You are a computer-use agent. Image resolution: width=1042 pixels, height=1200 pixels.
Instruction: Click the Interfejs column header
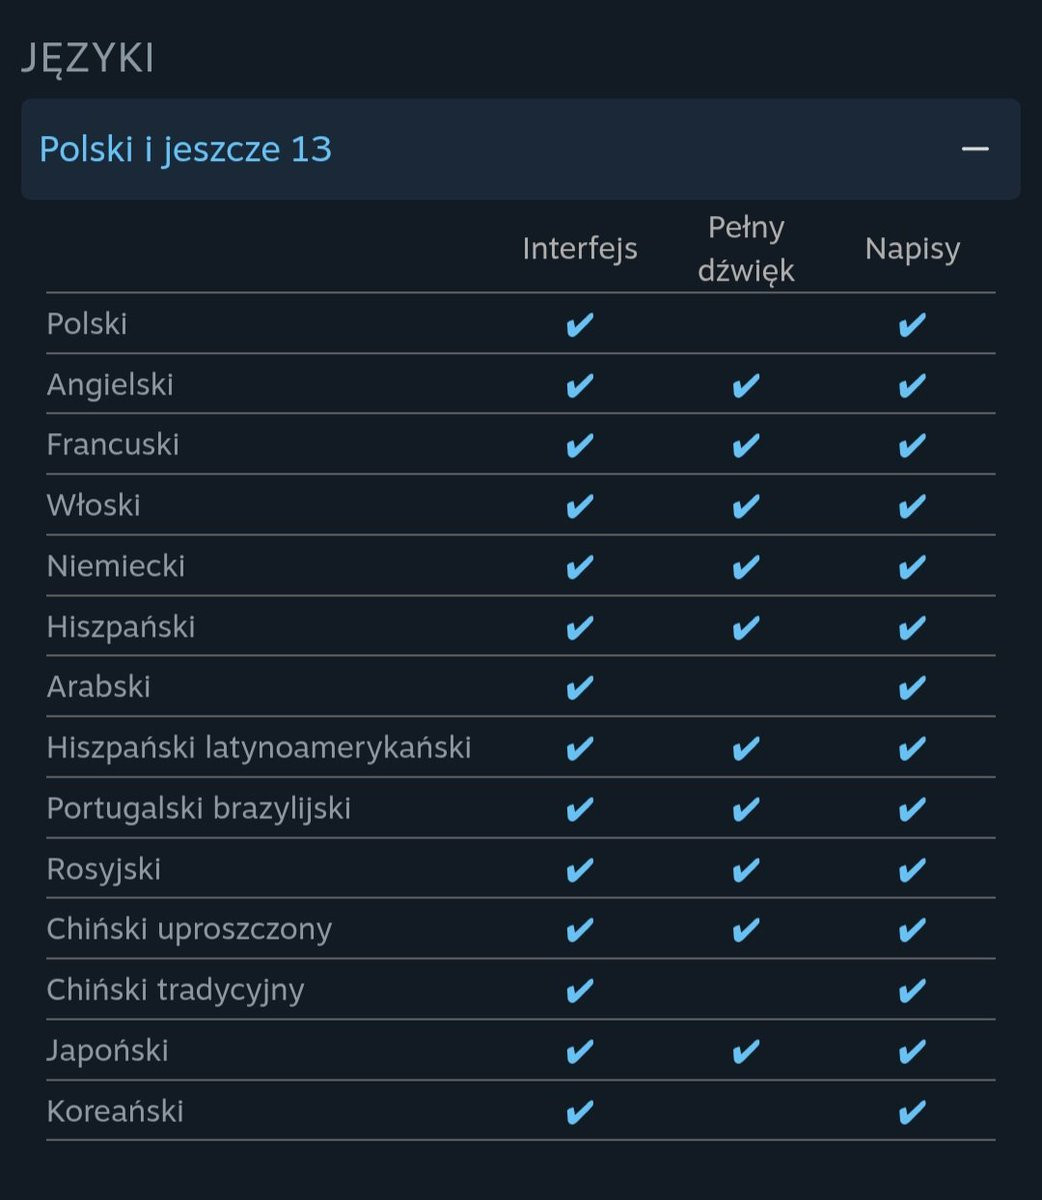point(579,248)
